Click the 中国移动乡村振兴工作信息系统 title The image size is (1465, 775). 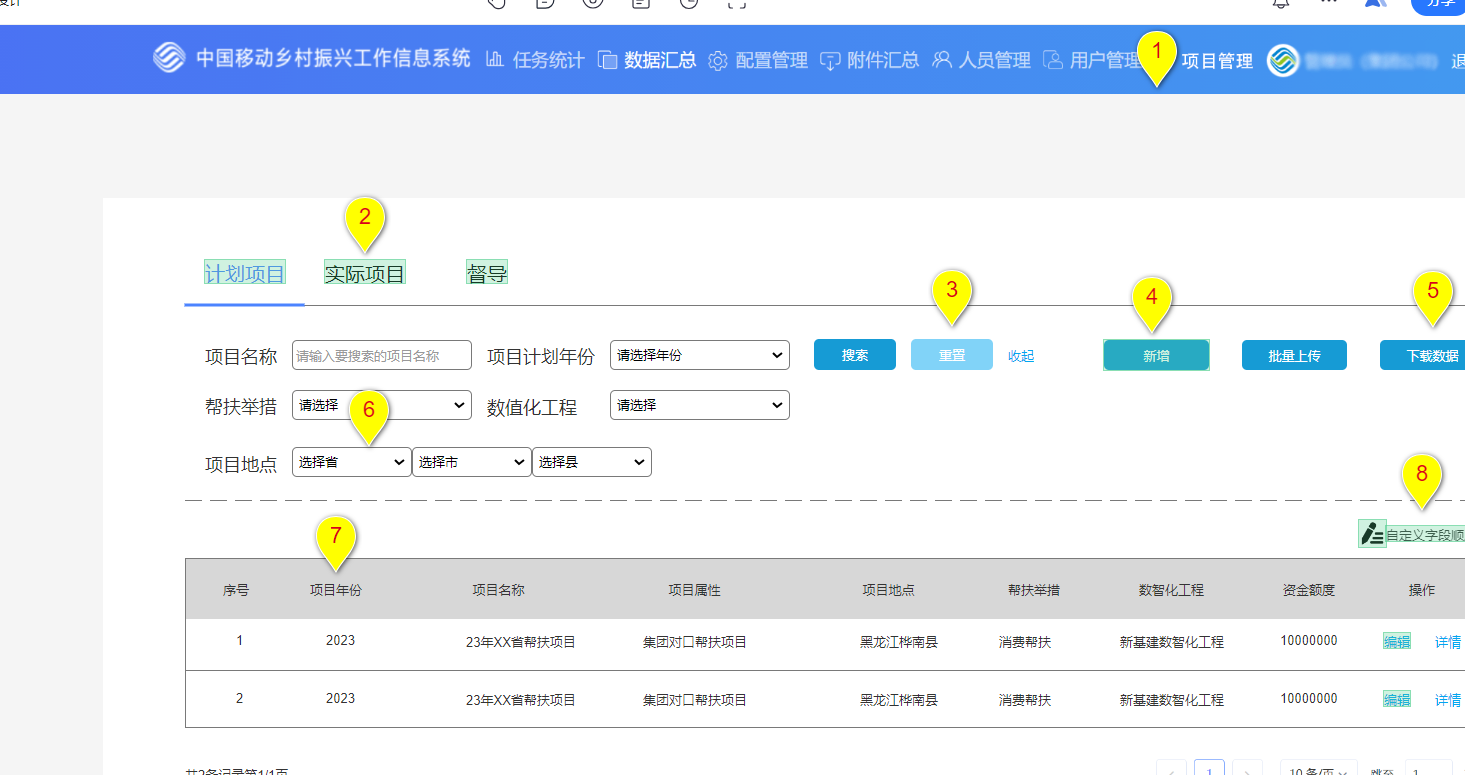[x=333, y=58]
